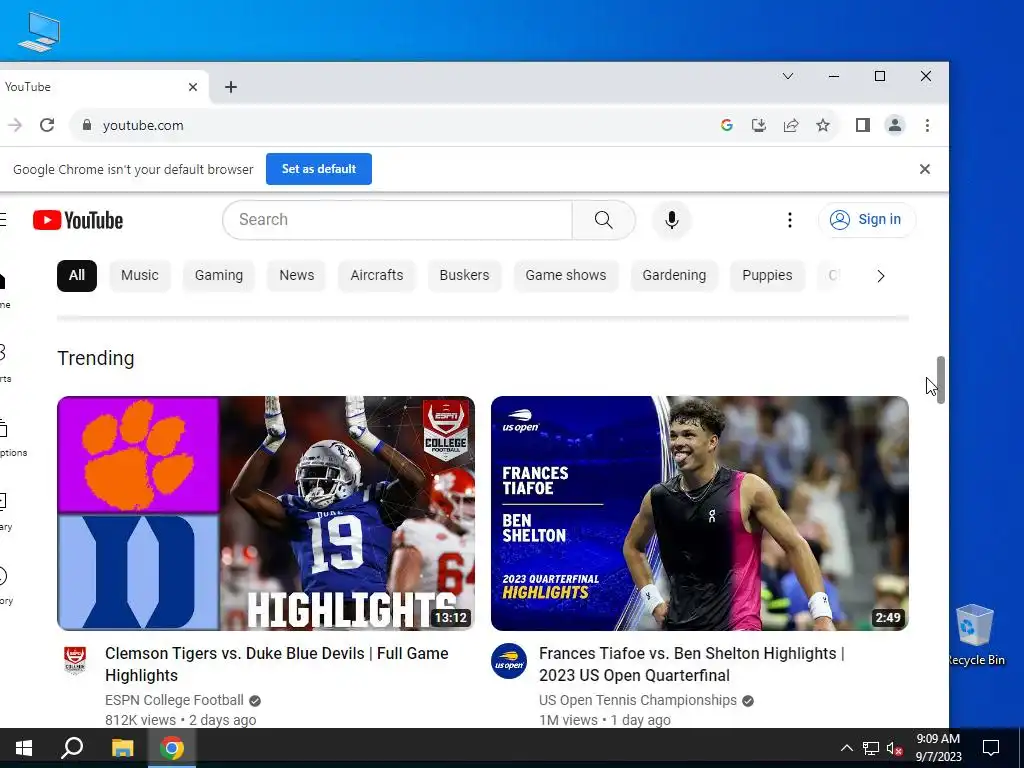Screen dimensions: 1024x768
Task: Share this page icon
Action: 791,125
